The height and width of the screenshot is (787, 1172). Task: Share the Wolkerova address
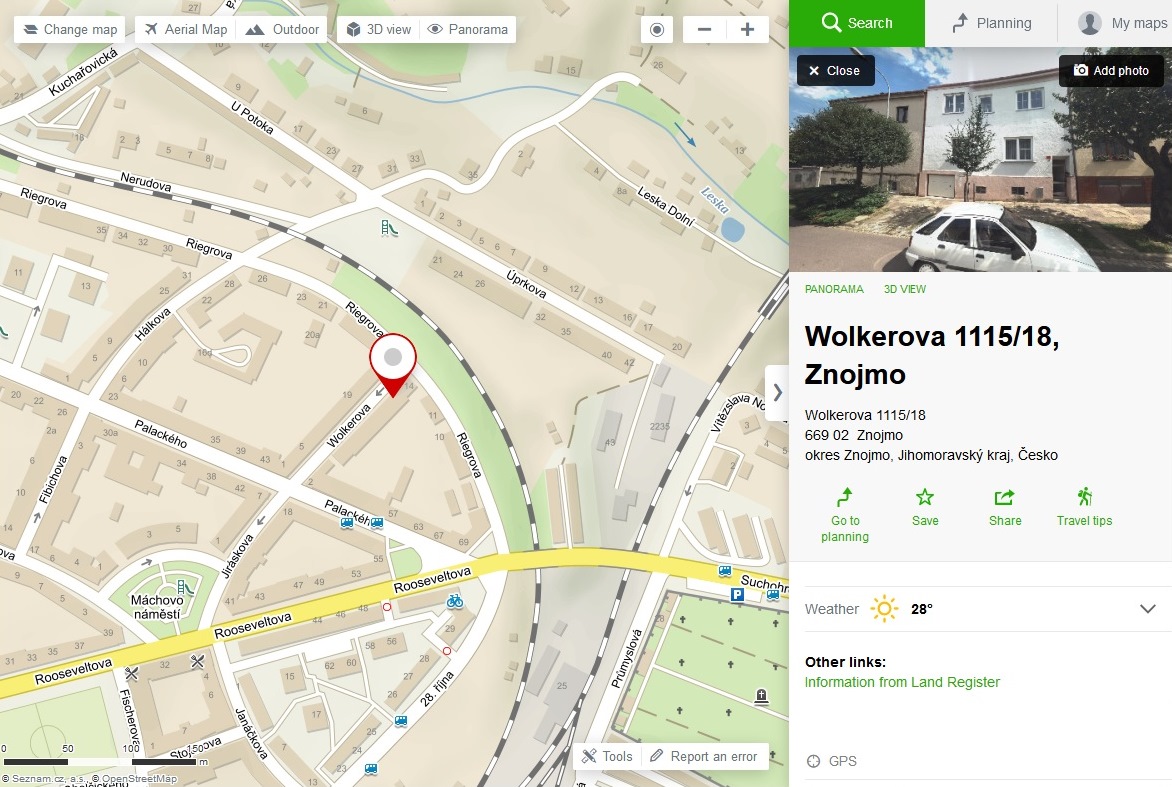point(1005,507)
